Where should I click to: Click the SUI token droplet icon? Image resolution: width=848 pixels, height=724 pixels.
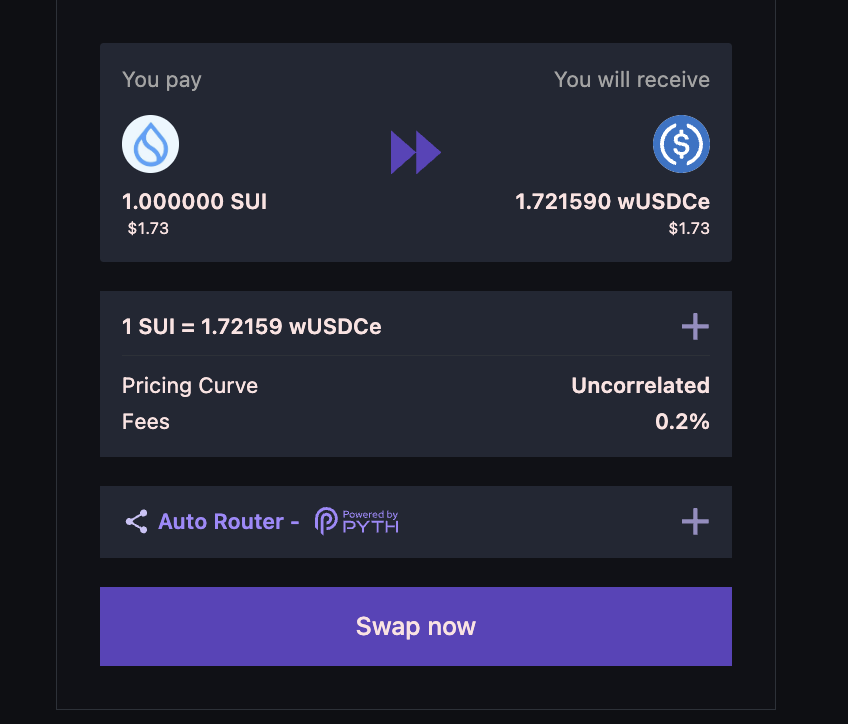click(x=150, y=144)
